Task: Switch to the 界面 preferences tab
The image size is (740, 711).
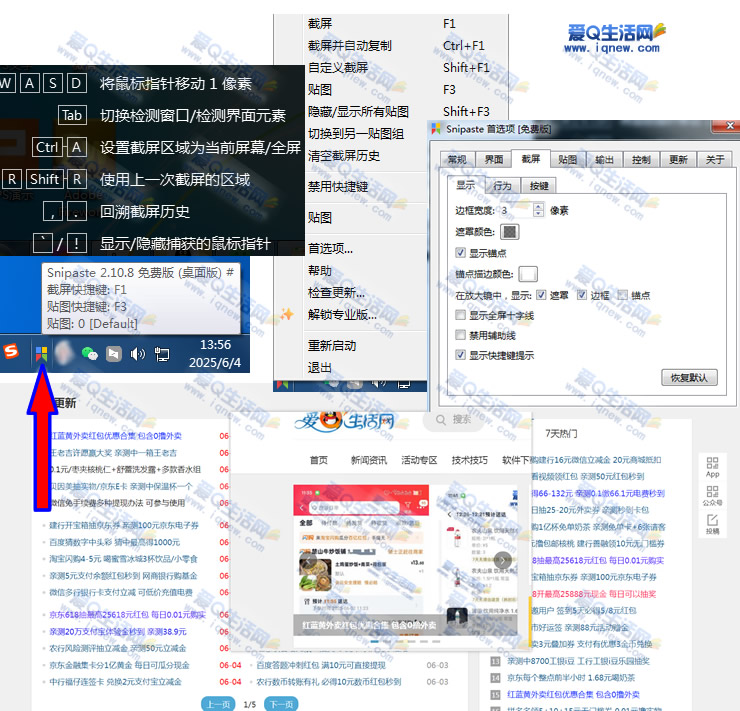Action: click(494, 159)
